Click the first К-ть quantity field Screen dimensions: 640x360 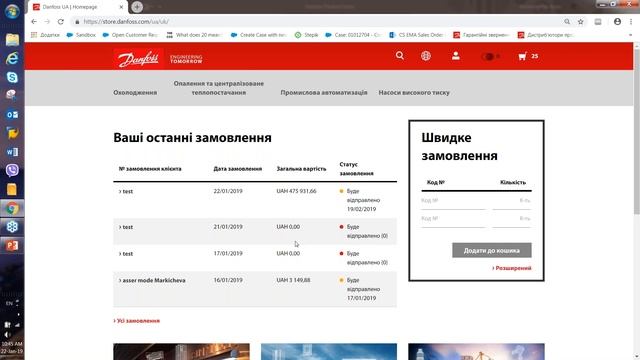pyautogui.click(x=512, y=201)
